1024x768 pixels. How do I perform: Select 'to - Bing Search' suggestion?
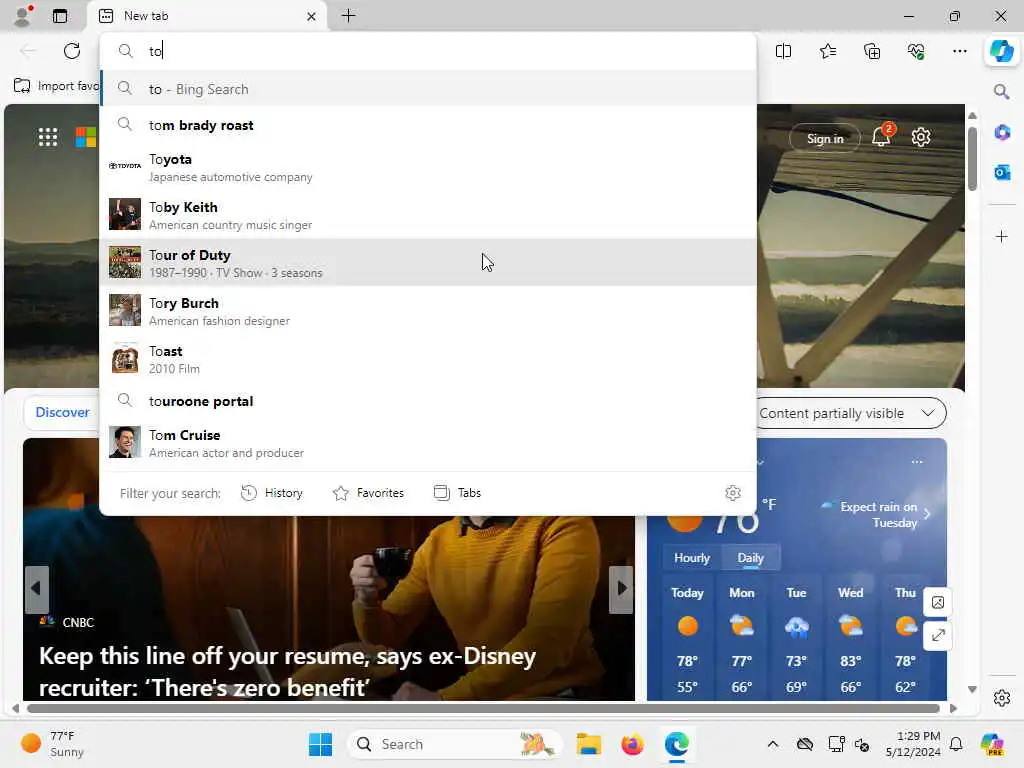click(428, 89)
